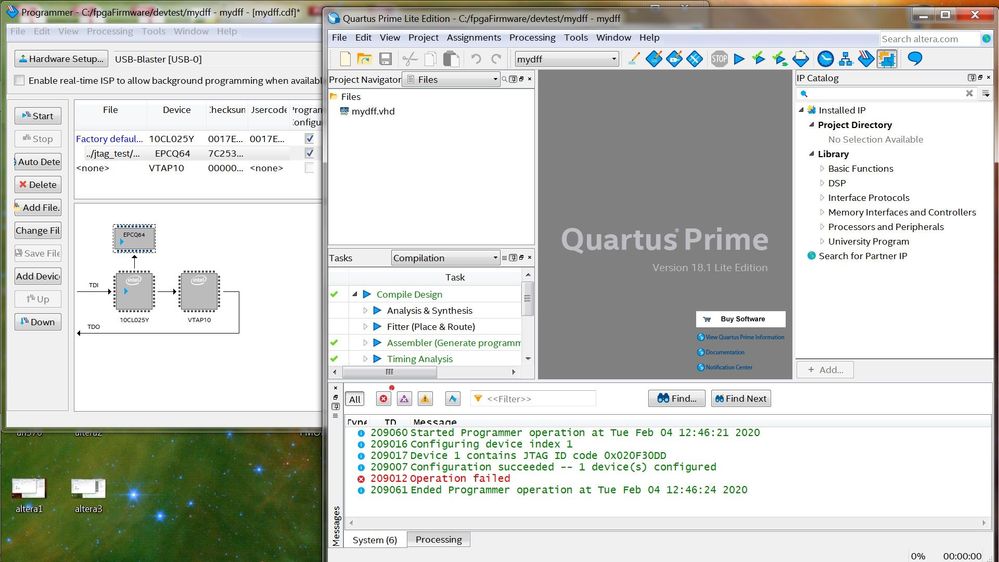Switch to the Processing messages tab

(438, 540)
